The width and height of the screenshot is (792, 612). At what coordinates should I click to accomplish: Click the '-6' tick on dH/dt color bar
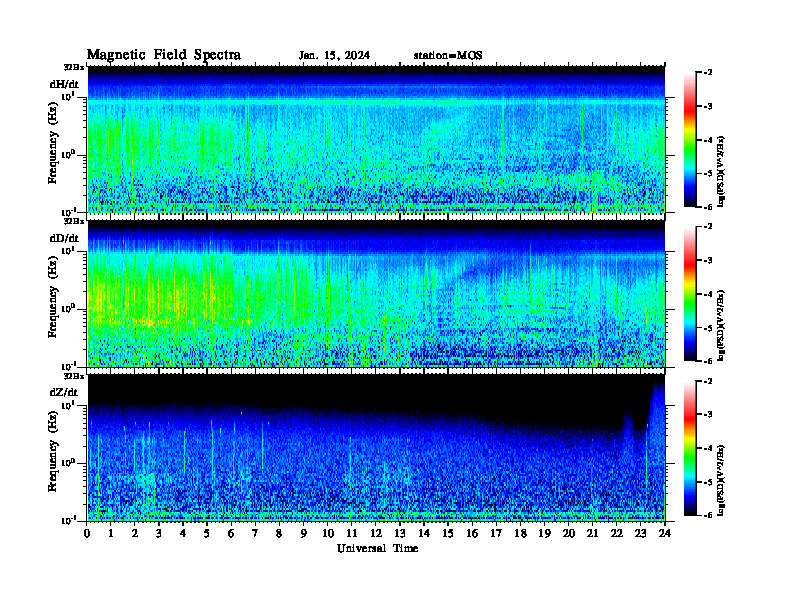click(708, 207)
